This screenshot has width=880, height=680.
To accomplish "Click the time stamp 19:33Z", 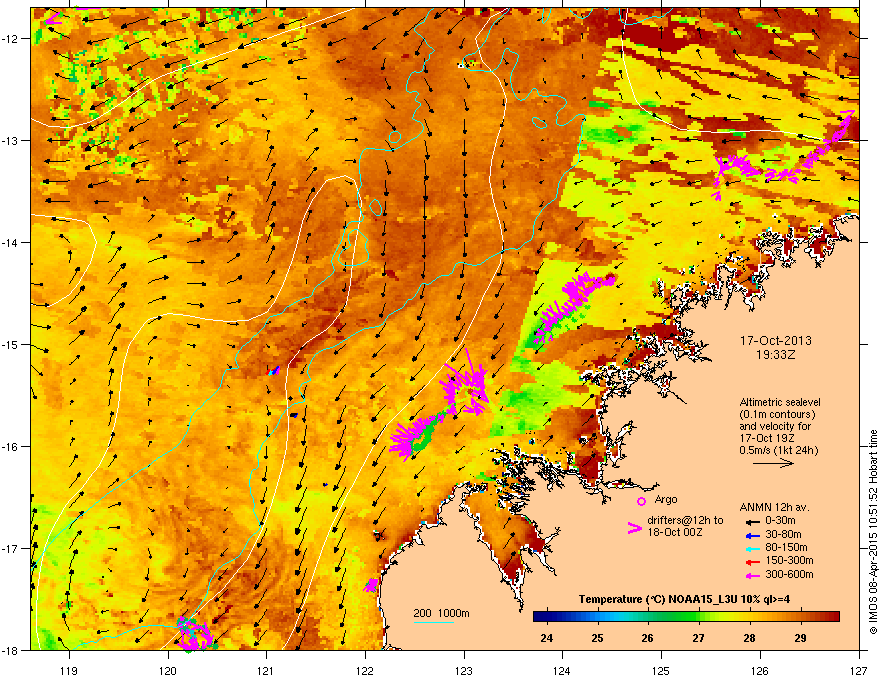I will pyautogui.click(x=775, y=355).
